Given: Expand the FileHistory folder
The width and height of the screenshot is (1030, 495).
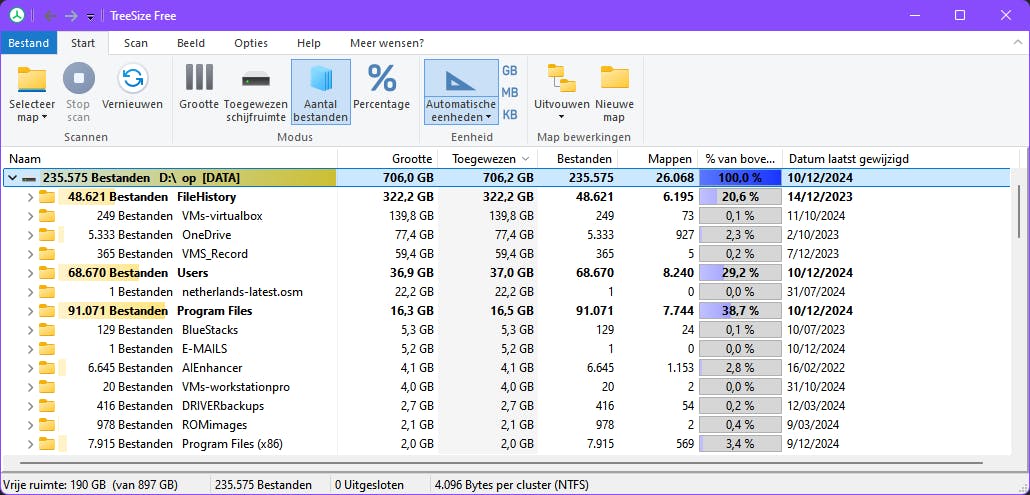Looking at the screenshot, I should click(x=29, y=196).
